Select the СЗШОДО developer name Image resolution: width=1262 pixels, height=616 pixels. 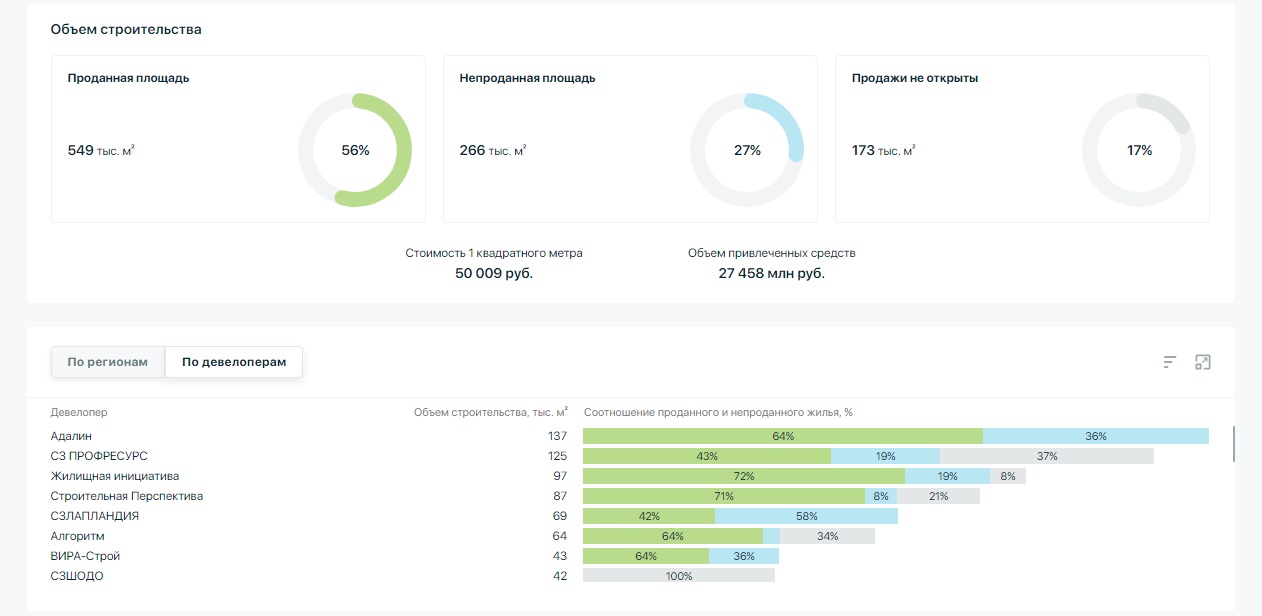(x=77, y=576)
